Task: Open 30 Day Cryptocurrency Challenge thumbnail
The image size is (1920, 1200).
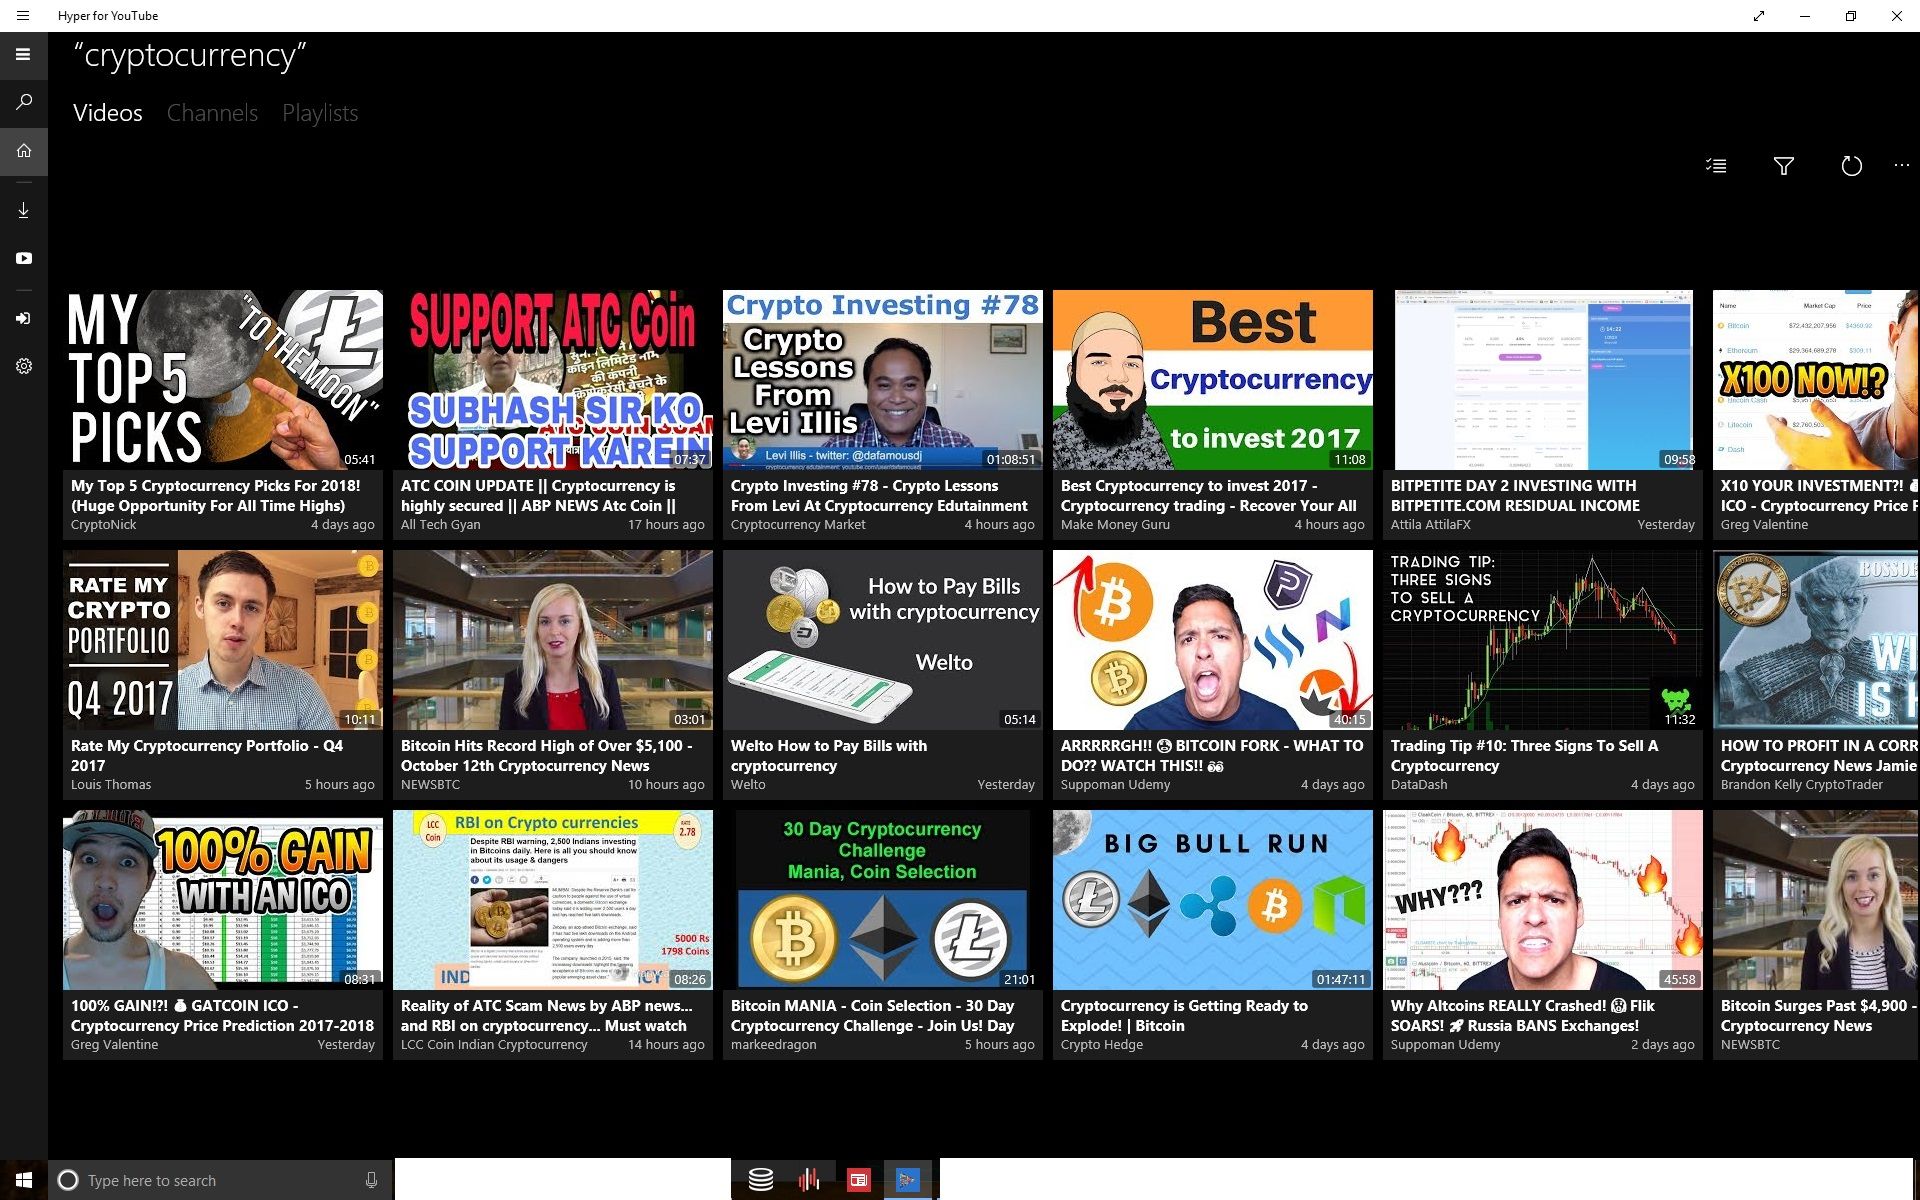Action: (883, 900)
